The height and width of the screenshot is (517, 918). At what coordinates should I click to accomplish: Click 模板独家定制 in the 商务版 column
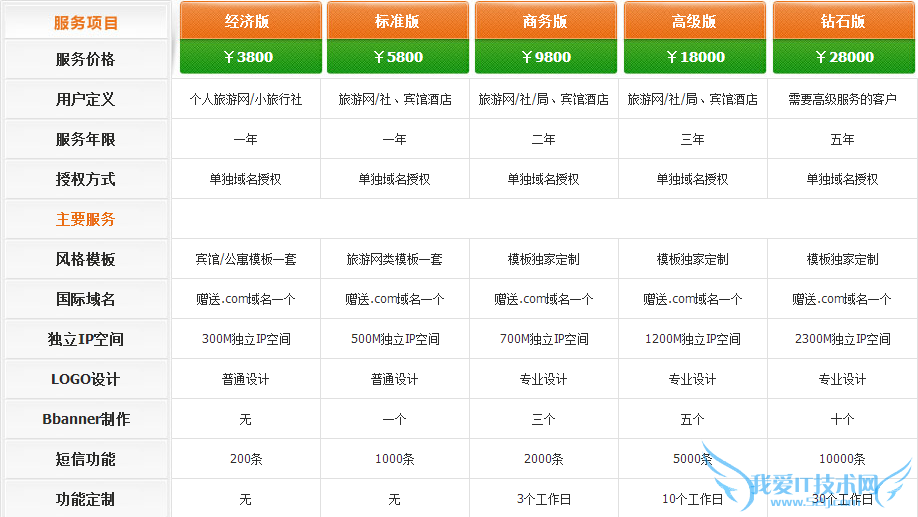[x=544, y=259]
